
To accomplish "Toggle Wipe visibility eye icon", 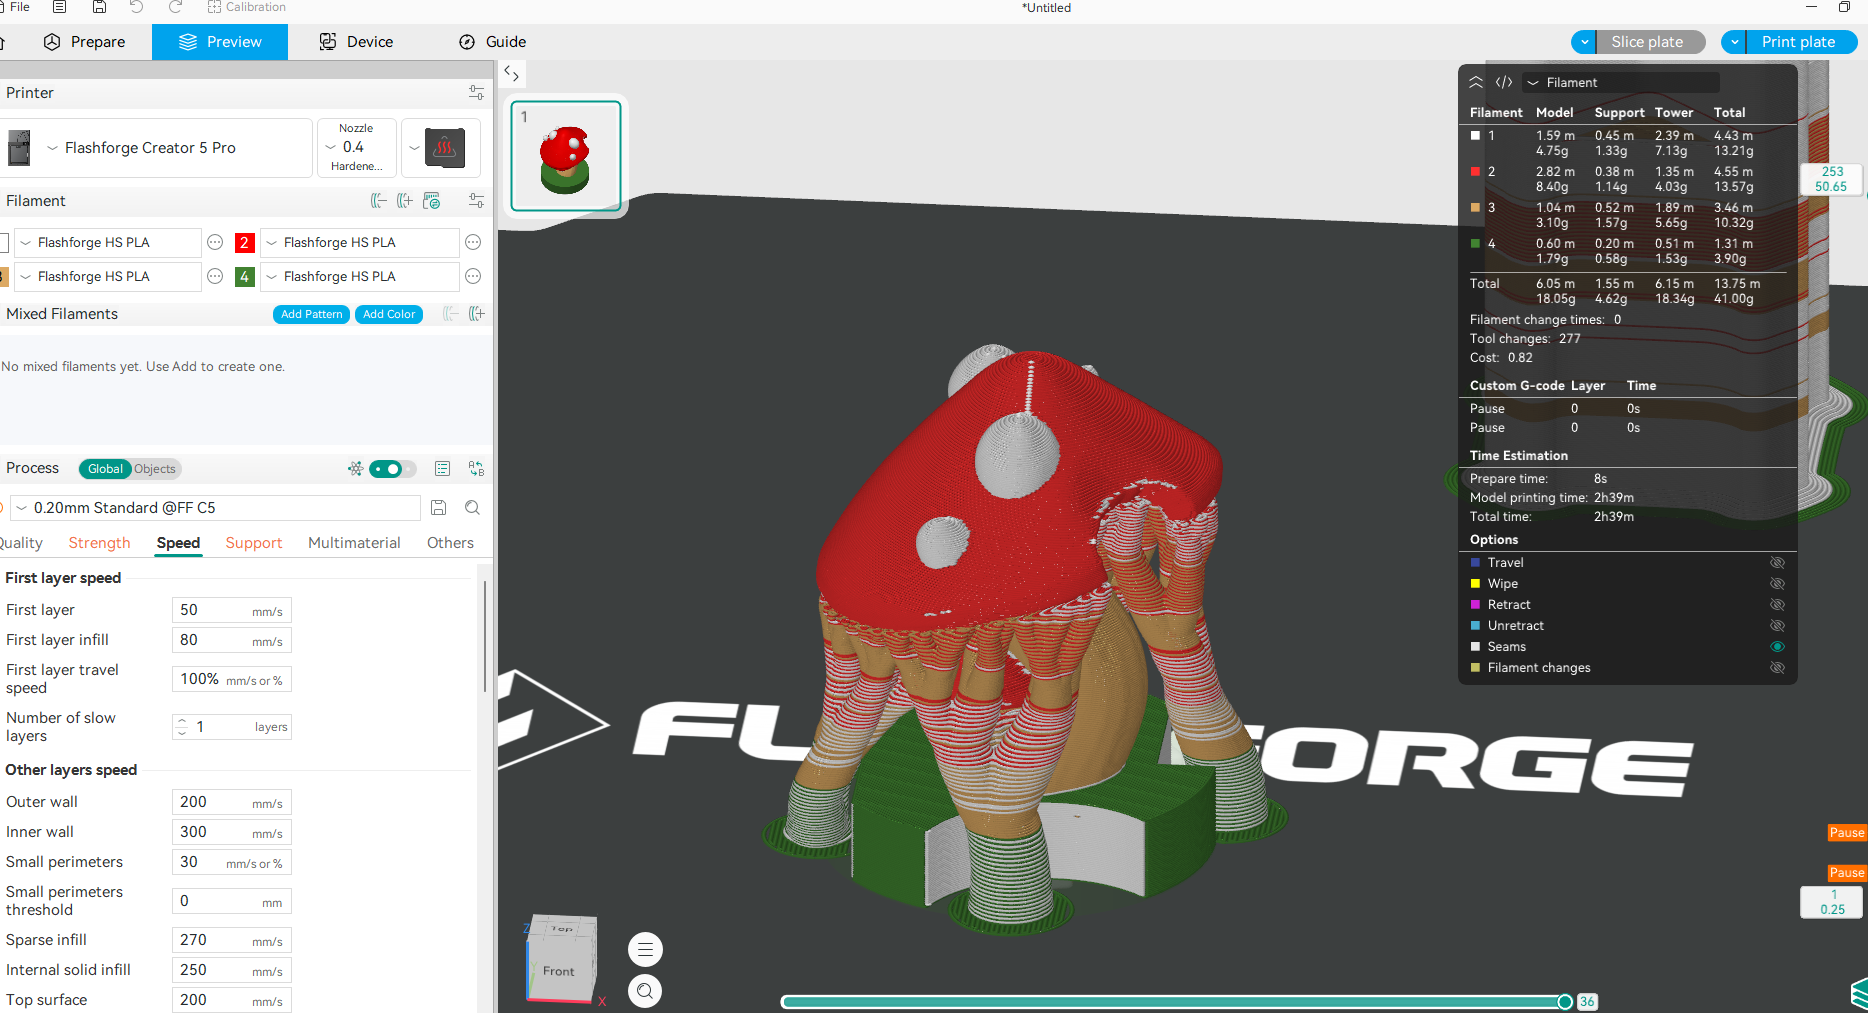I will tap(1777, 584).
